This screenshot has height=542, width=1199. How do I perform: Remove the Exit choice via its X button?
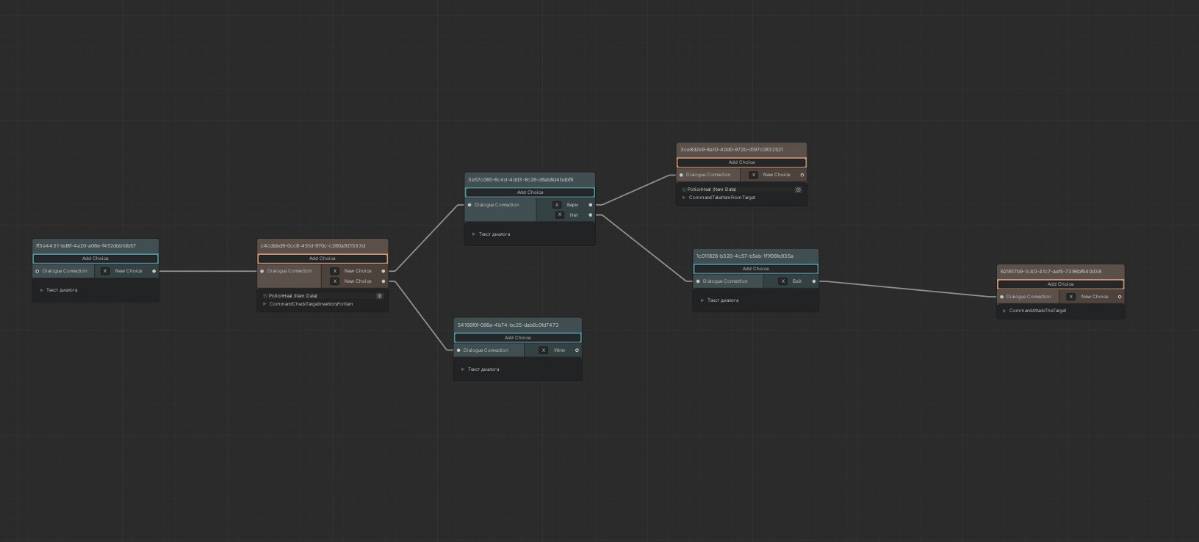(x=781, y=281)
